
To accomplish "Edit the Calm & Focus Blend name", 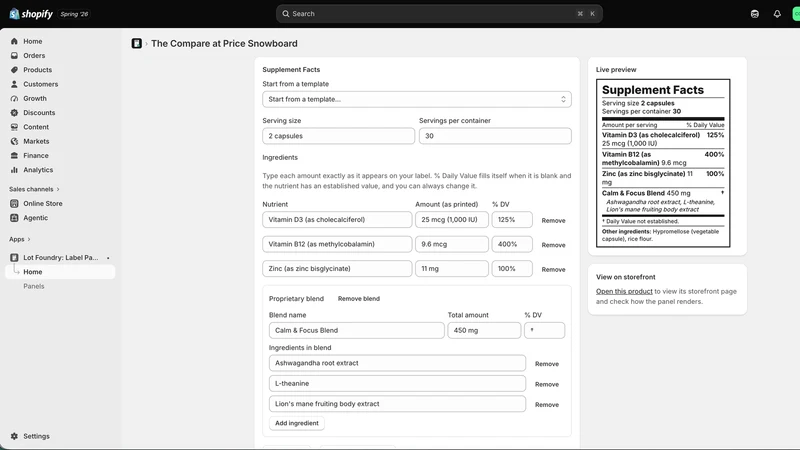I will pos(357,331).
